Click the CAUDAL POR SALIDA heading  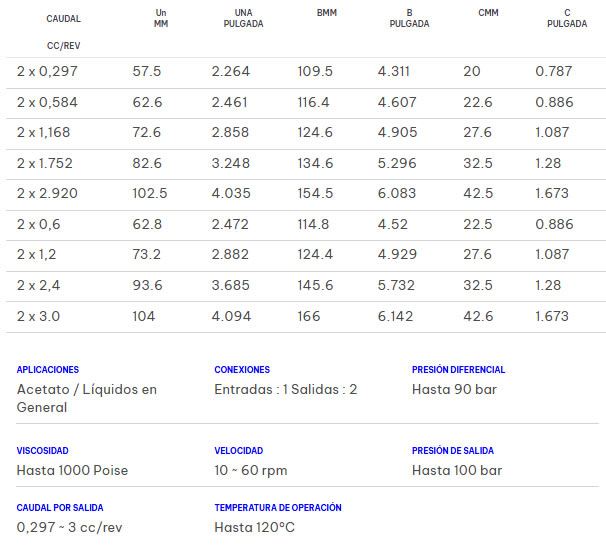pos(60,508)
